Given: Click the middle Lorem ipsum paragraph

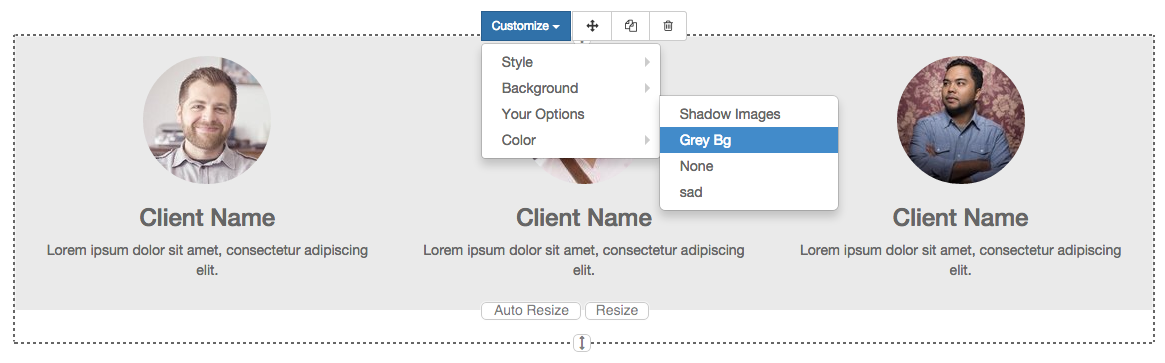Looking at the screenshot, I should (583, 260).
